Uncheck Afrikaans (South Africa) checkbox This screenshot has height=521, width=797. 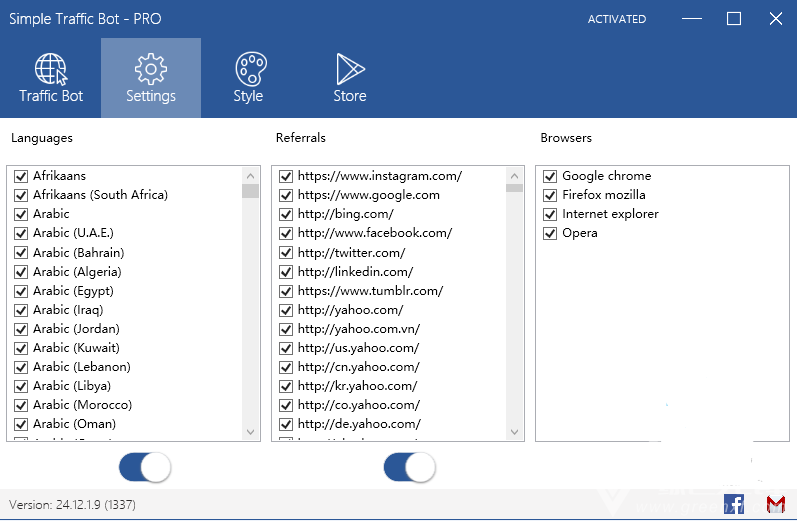tap(21, 195)
